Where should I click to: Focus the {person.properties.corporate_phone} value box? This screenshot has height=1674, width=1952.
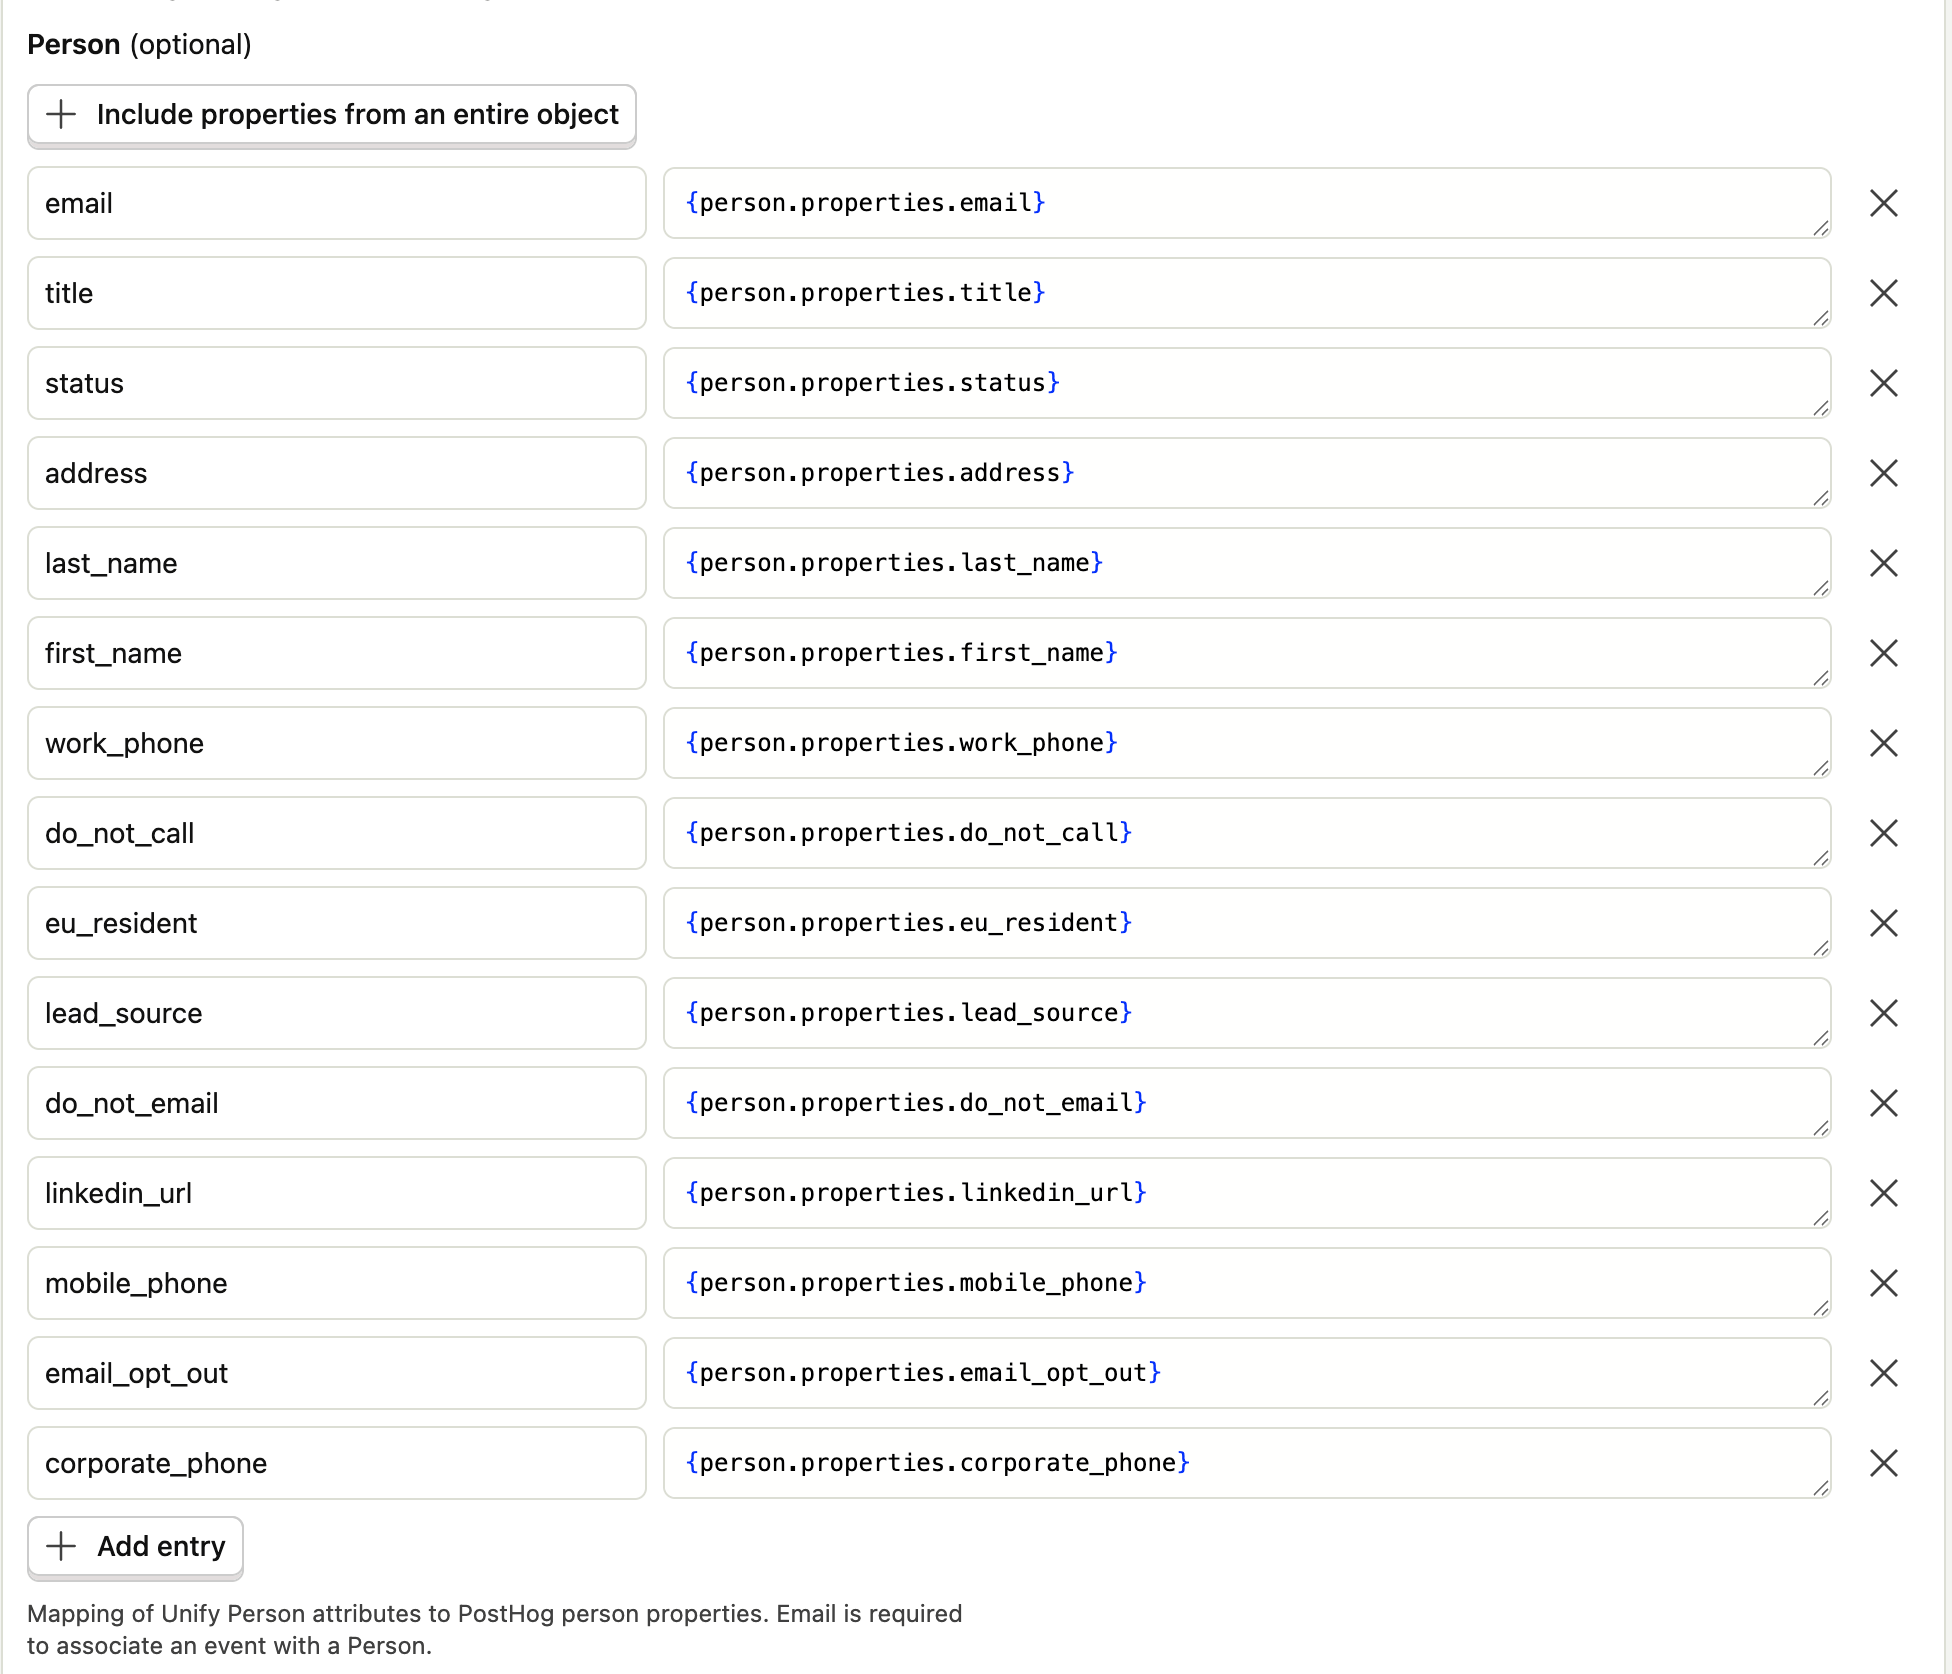[x=1247, y=1463]
